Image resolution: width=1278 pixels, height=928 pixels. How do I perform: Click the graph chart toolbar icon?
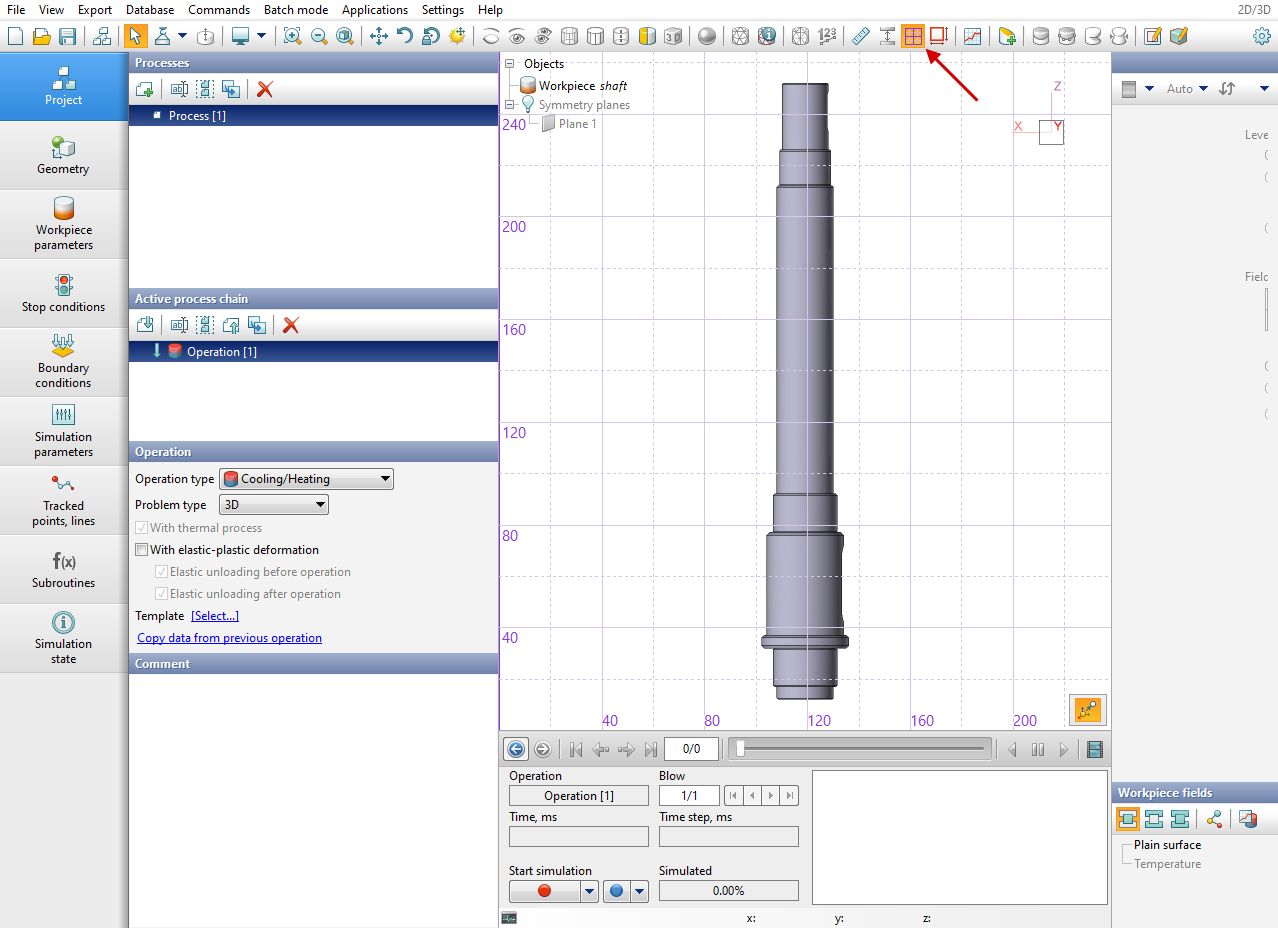972,36
